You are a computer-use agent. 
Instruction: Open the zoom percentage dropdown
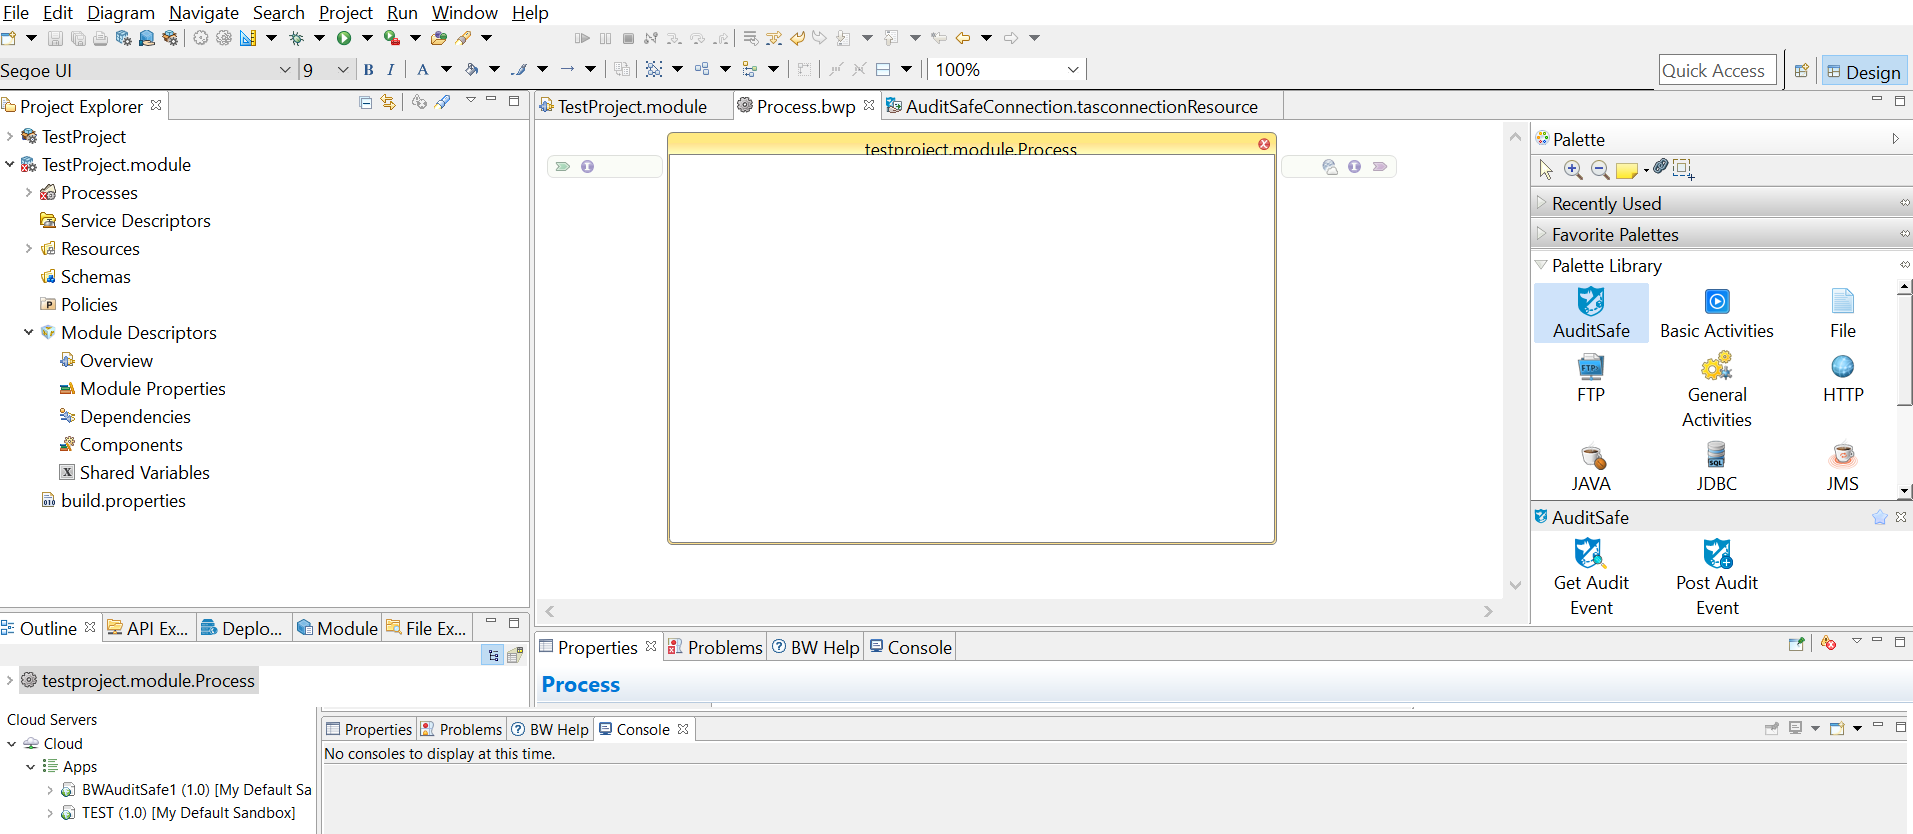click(1073, 70)
